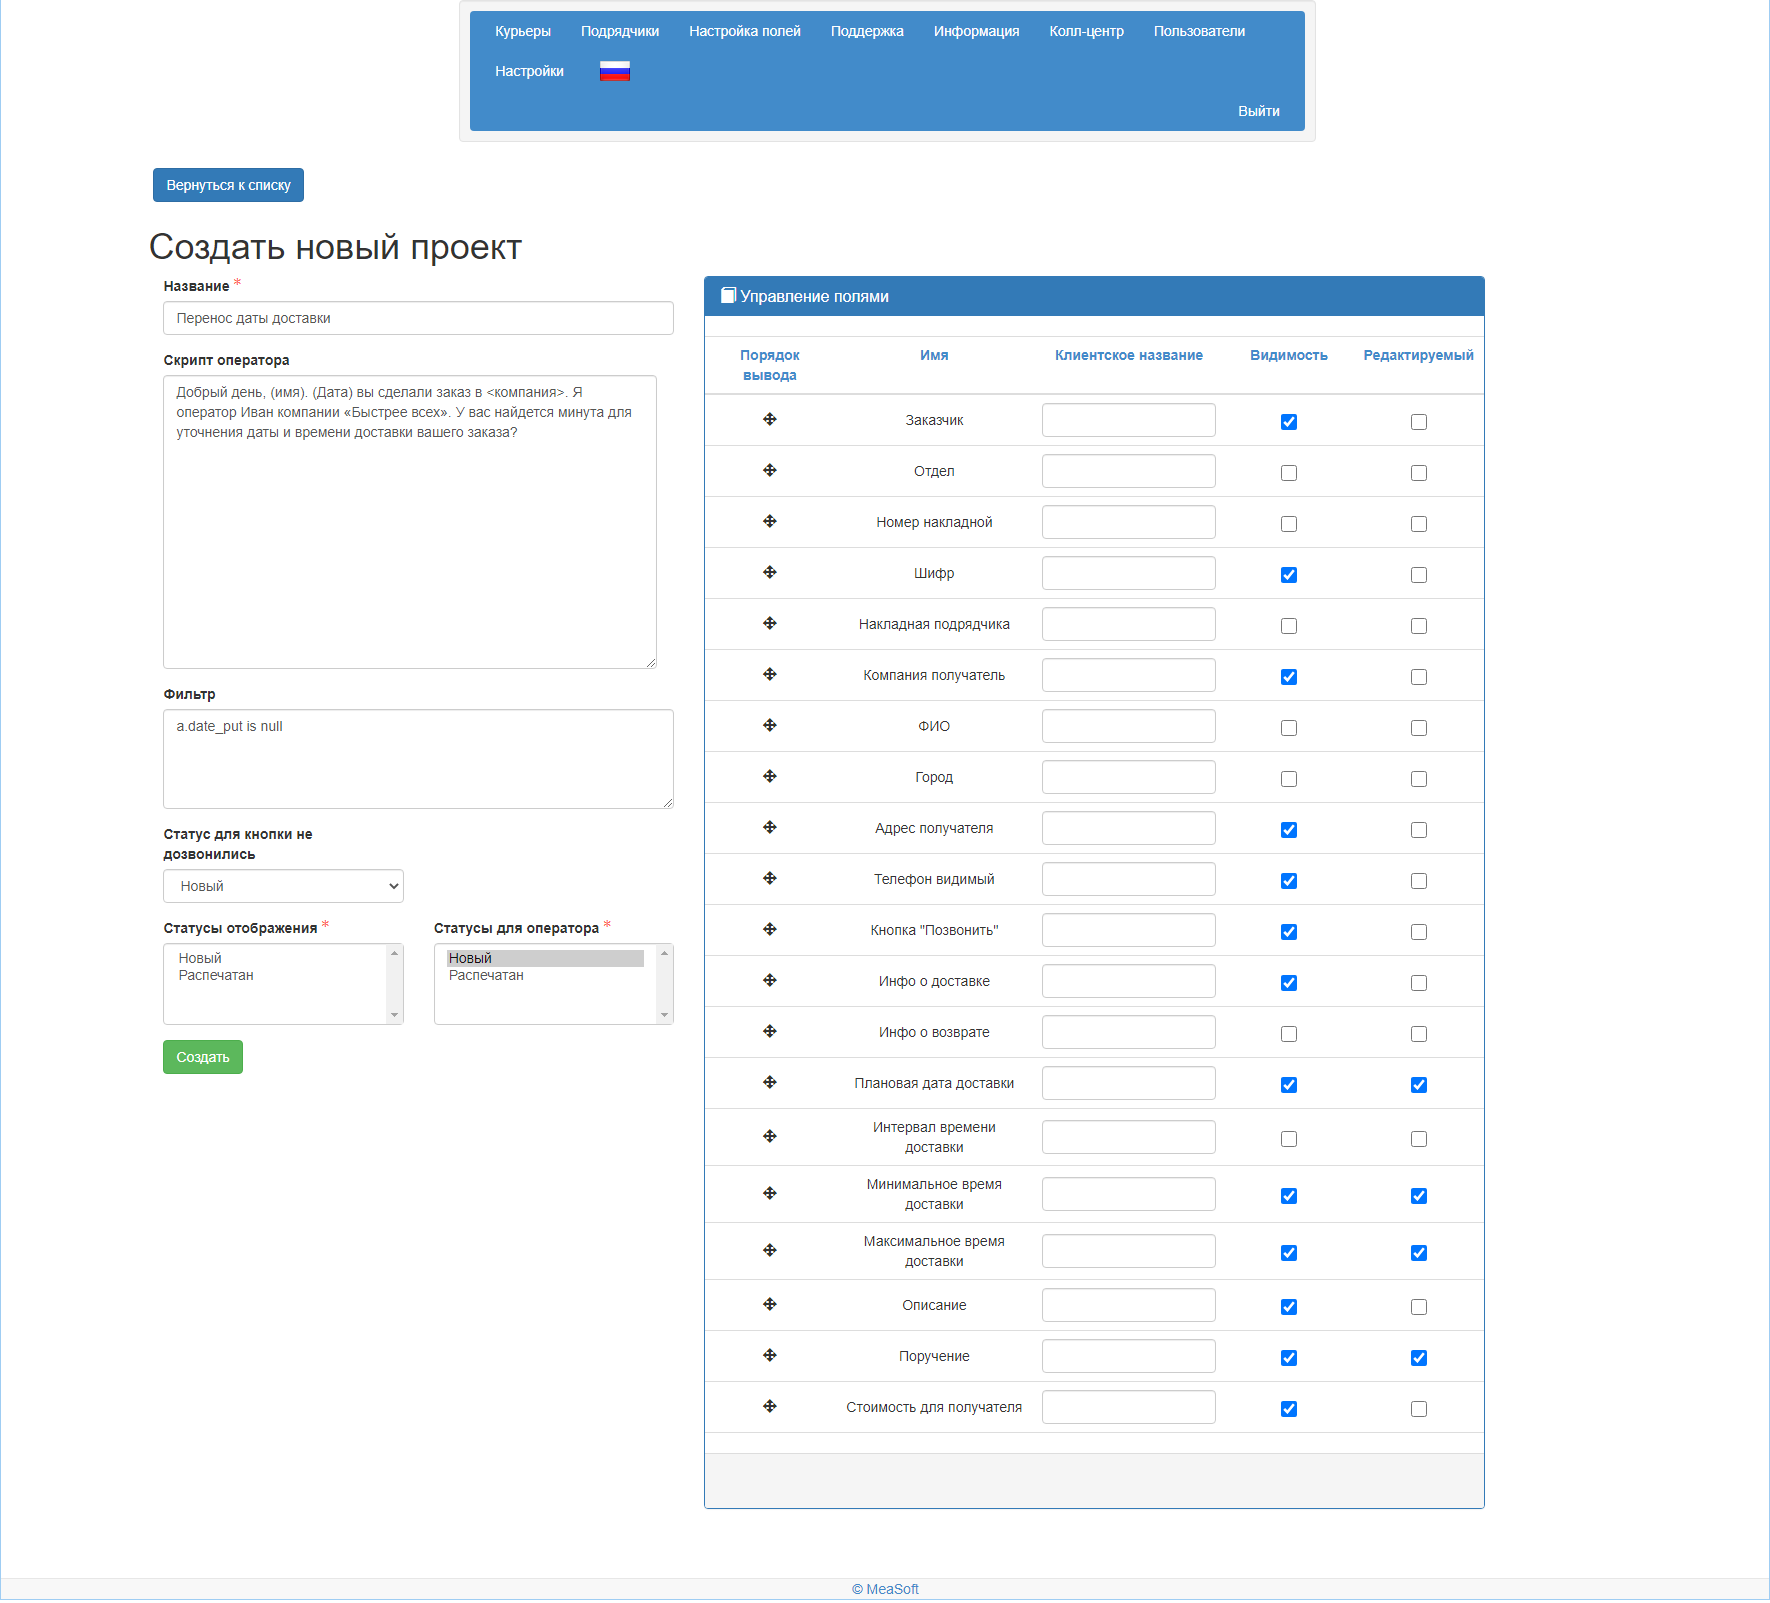This screenshot has height=1603, width=1770.
Task: Click move handle for Компания получатель
Action: [770, 674]
